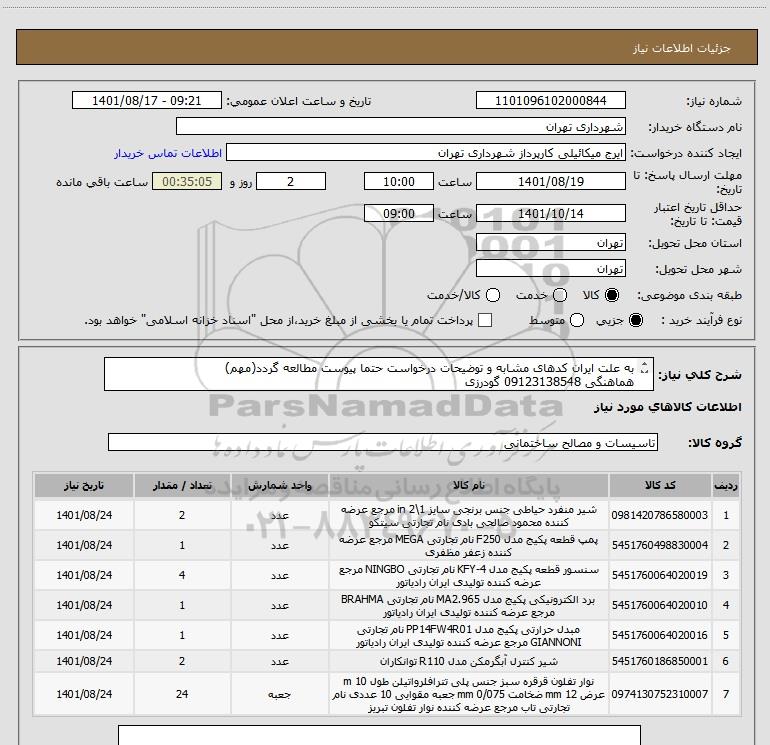This screenshot has height=745, width=770.
Task: Click the جزئیات اطلاعات نیاز header title
Action: click(682, 48)
